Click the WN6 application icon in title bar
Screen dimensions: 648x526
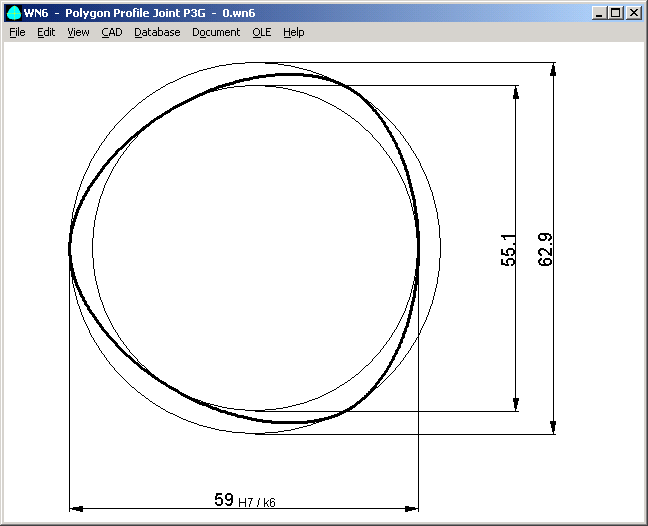[13, 13]
